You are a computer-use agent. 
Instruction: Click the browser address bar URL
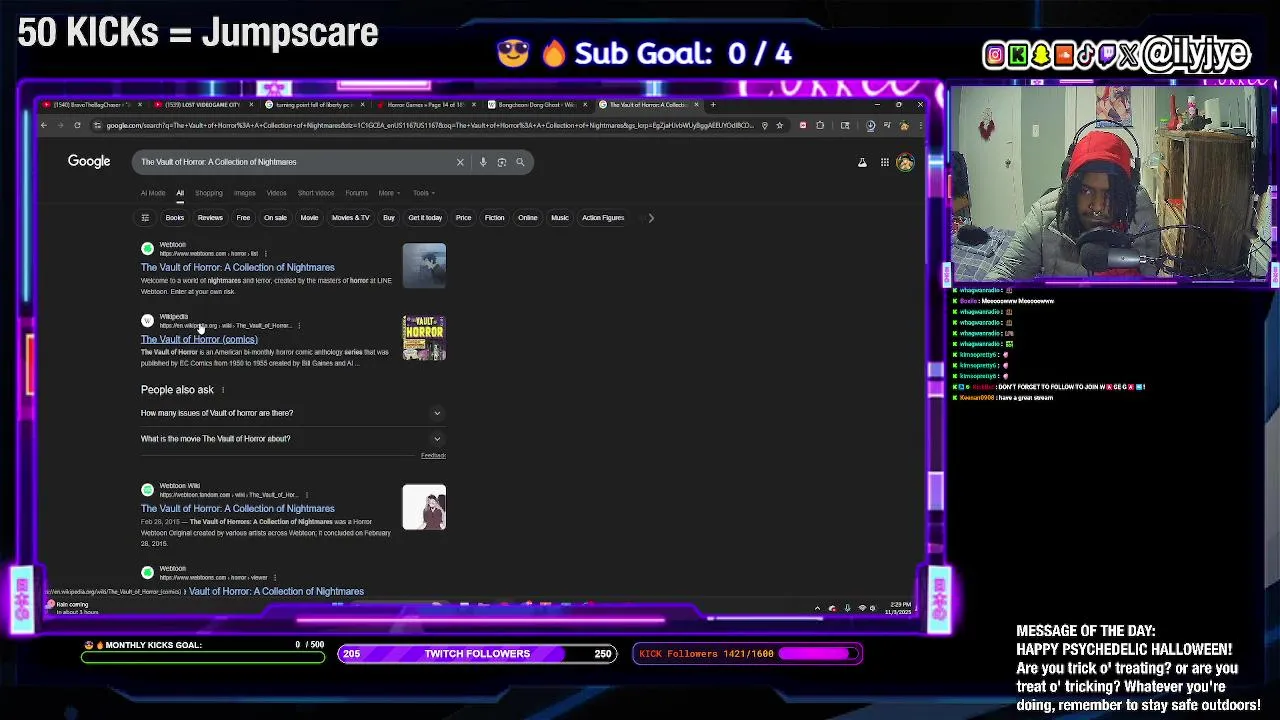click(x=430, y=125)
